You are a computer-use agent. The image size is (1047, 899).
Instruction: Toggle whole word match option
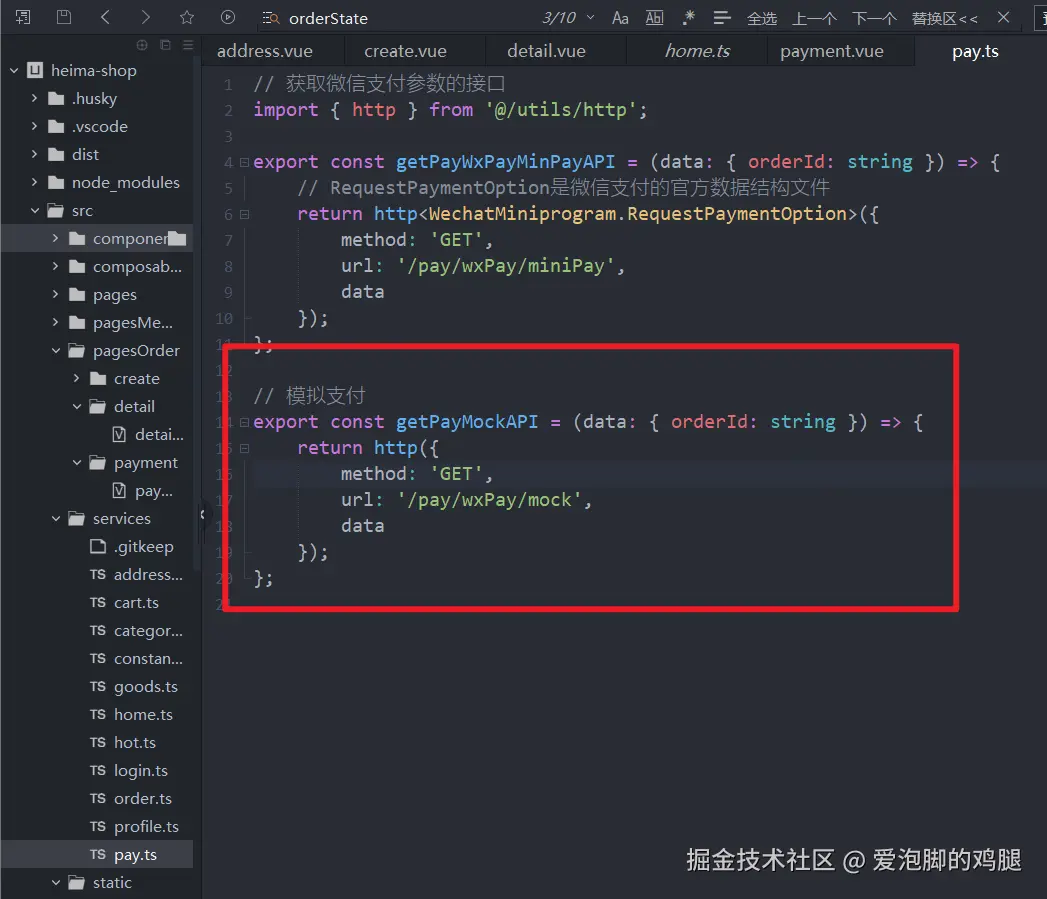654,18
